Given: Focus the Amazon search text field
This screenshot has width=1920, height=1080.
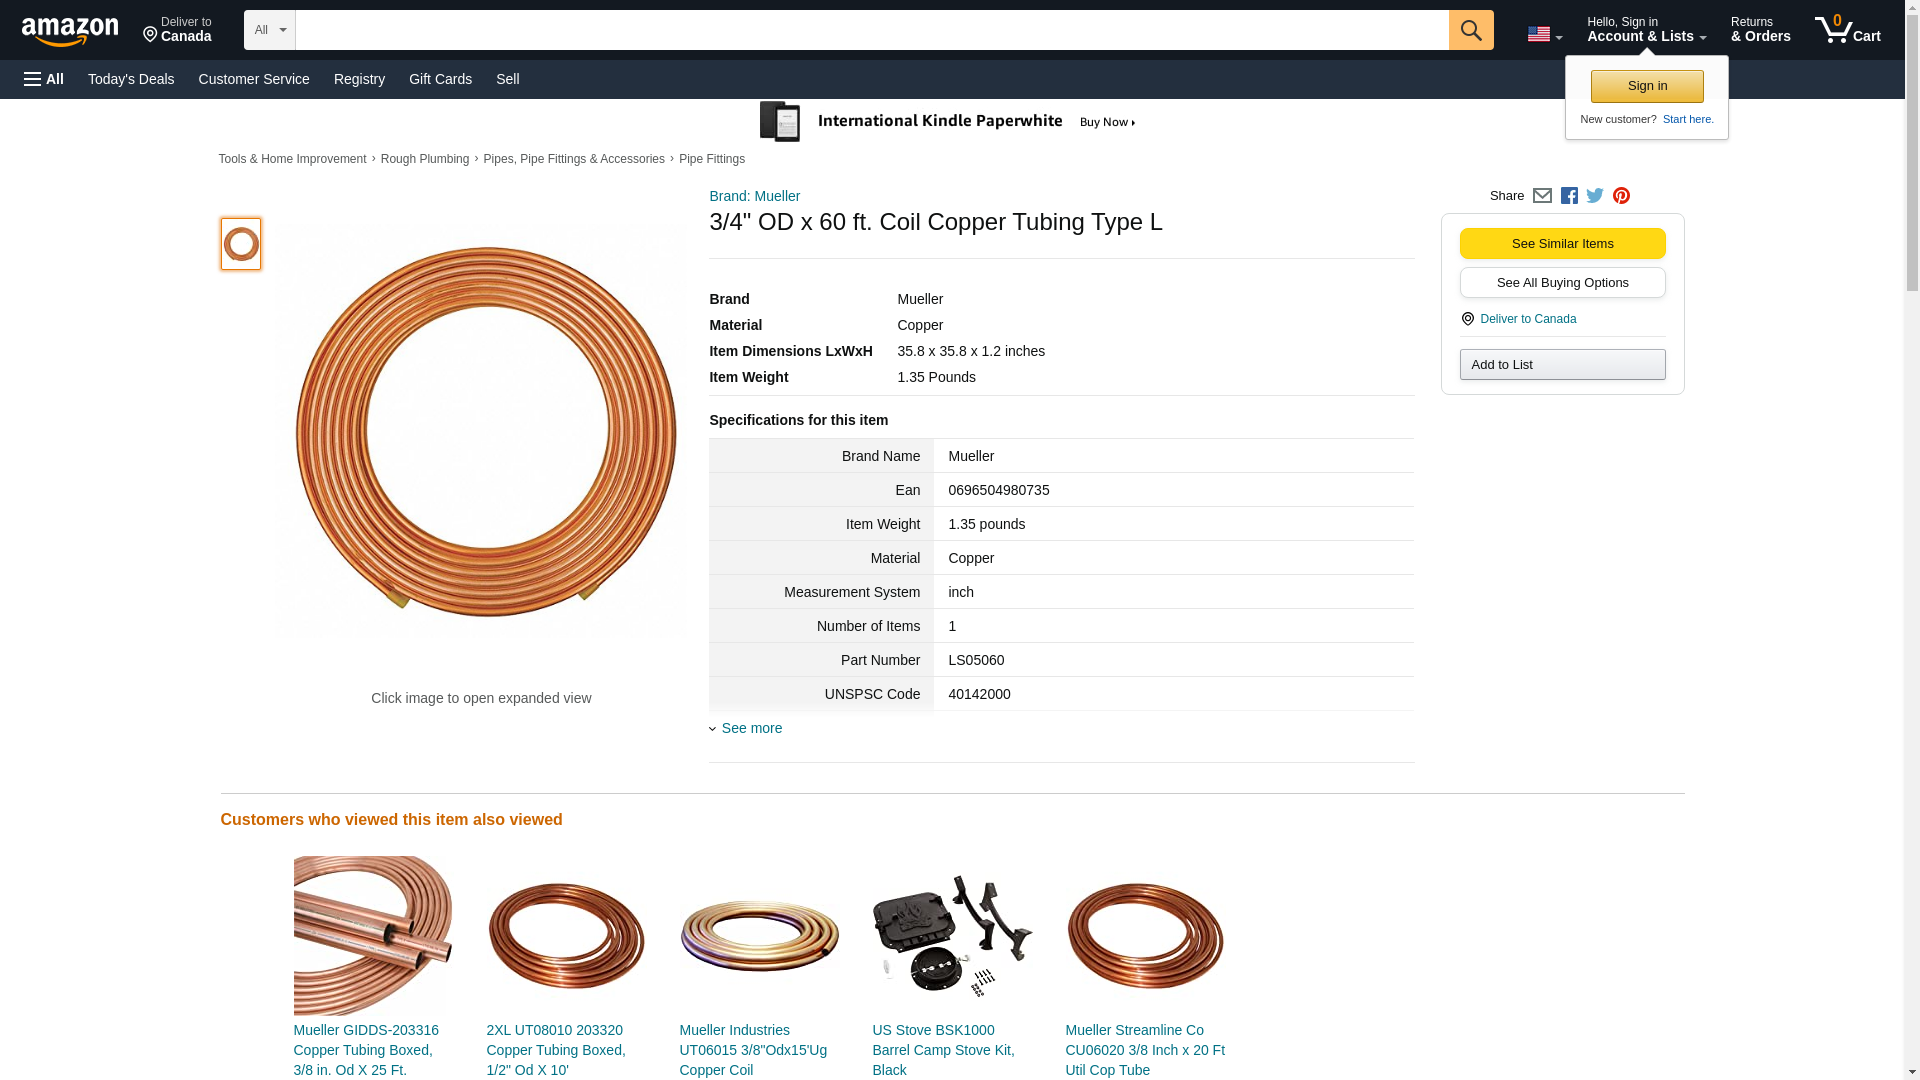Looking at the screenshot, I should tap(871, 30).
